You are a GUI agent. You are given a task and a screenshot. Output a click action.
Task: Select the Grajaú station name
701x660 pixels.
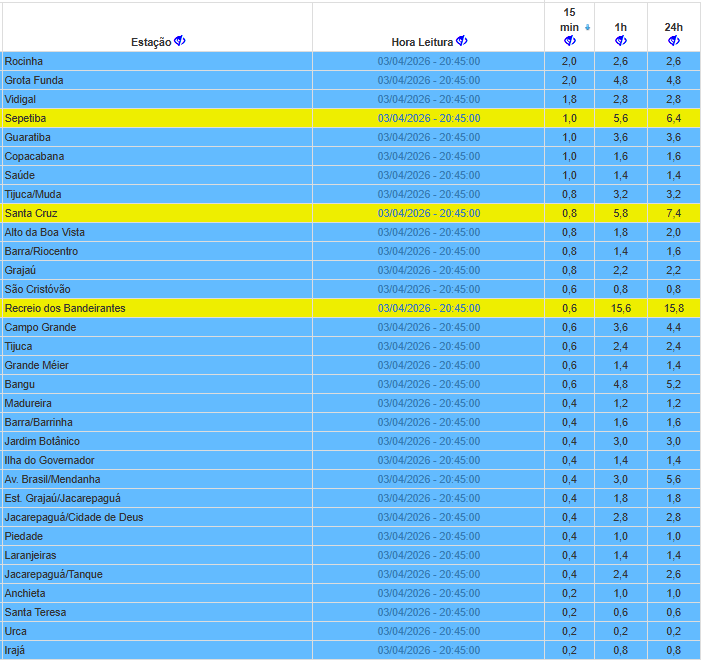[20, 270]
